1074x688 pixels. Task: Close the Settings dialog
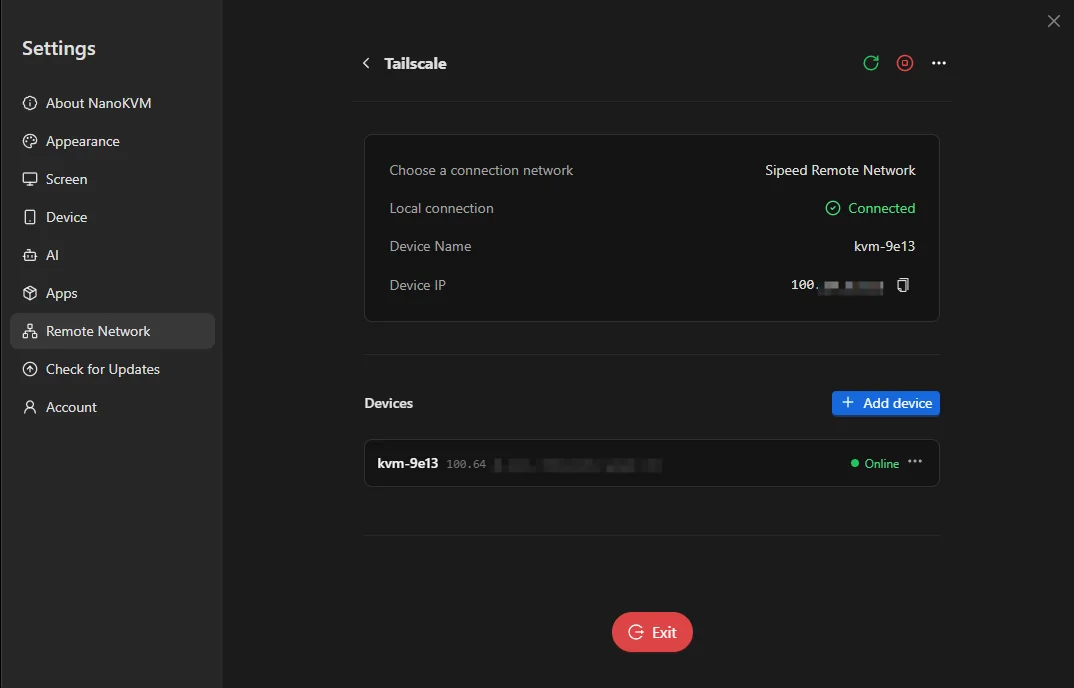pyautogui.click(x=1053, y=21)
